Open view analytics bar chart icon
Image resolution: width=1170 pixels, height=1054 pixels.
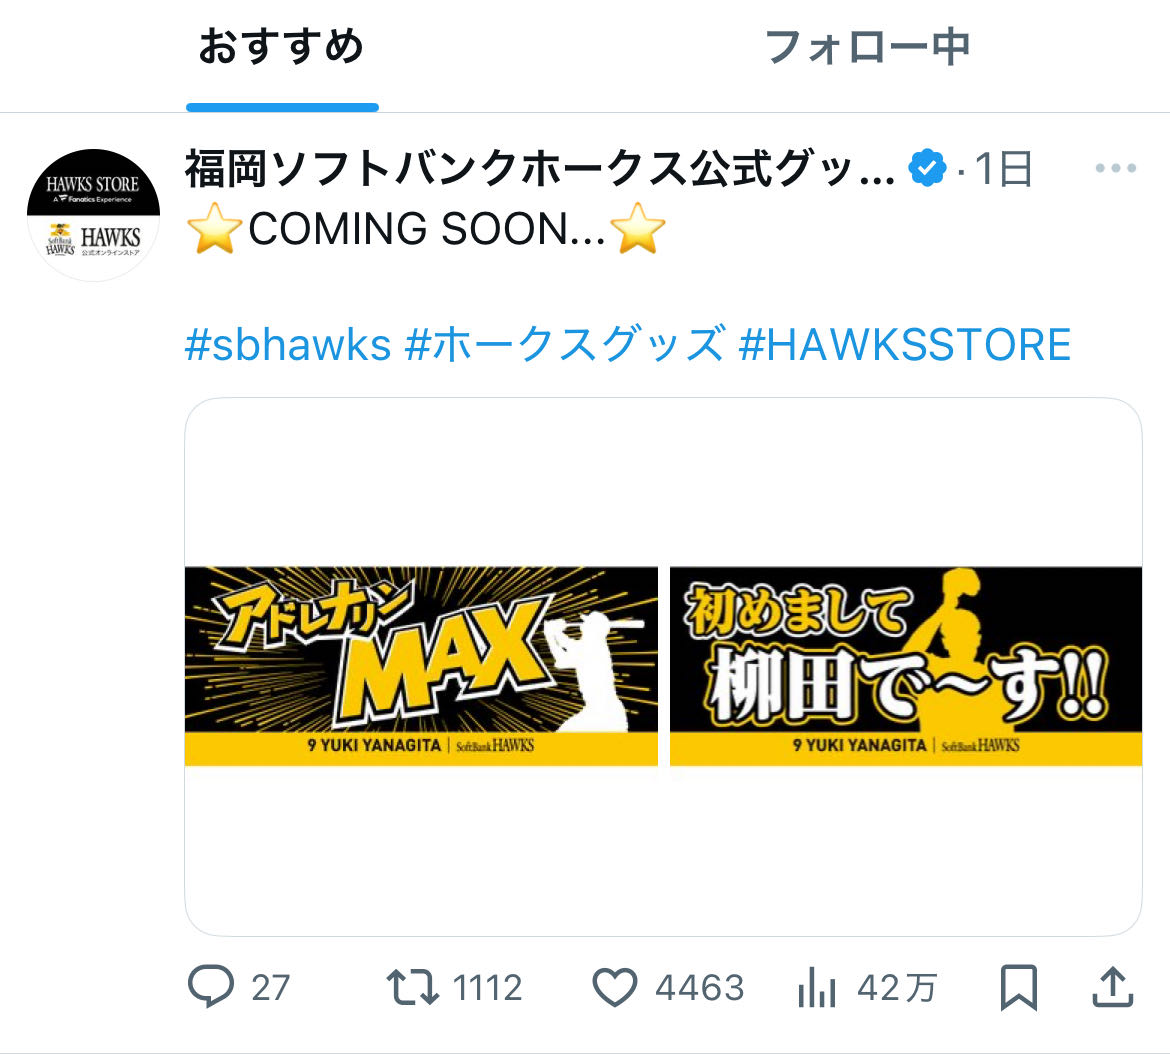(x=816, y=987)
